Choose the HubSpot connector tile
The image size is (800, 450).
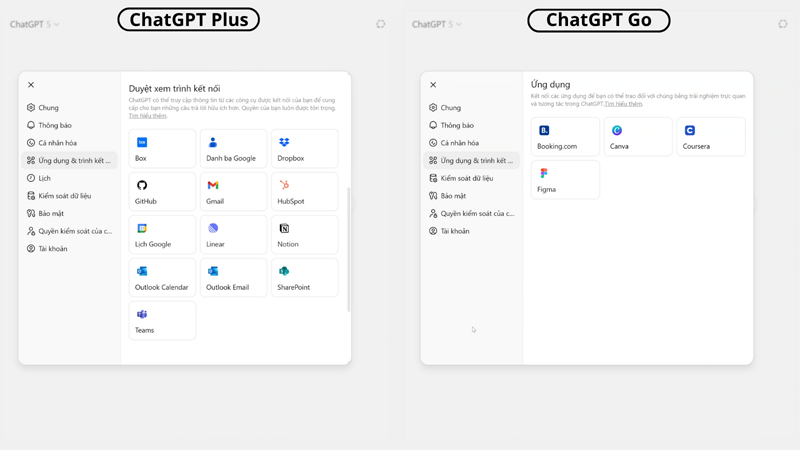[x=304, y=192]
